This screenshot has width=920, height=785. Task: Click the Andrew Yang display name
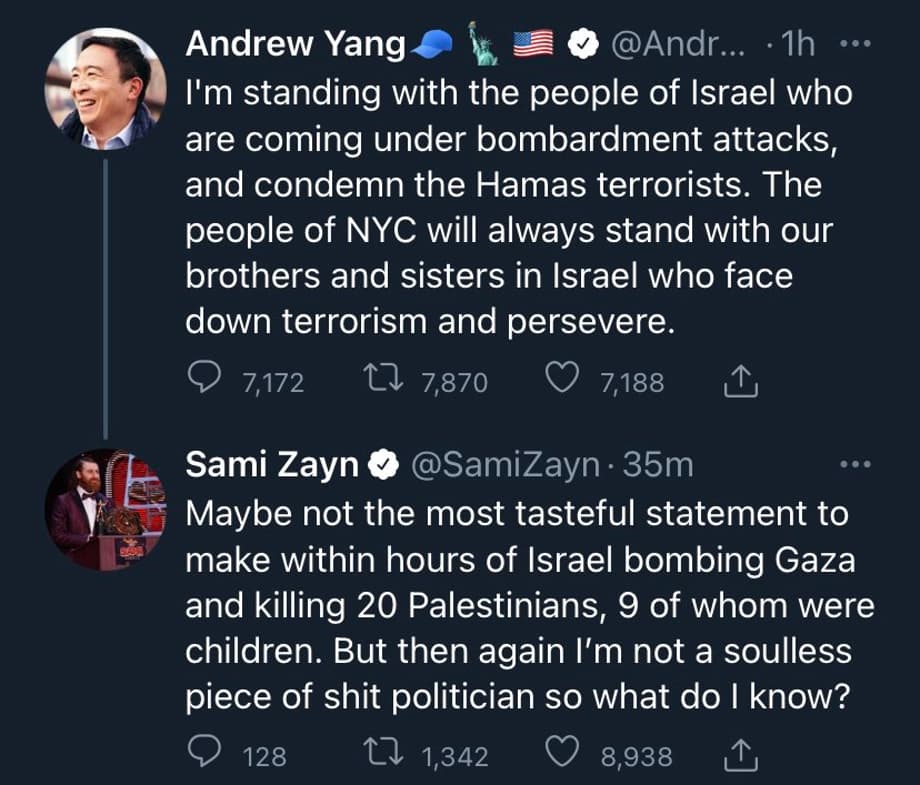(296, 44)
